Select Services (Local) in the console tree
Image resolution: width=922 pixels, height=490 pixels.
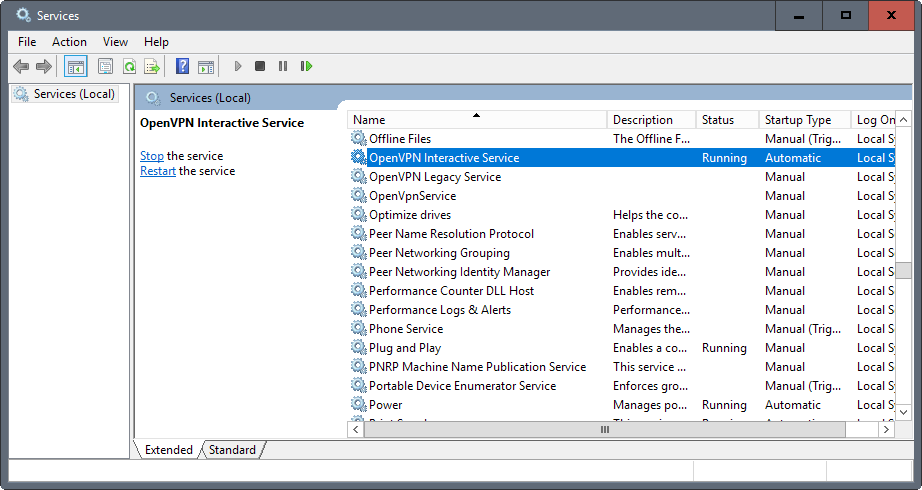(65, 94)
